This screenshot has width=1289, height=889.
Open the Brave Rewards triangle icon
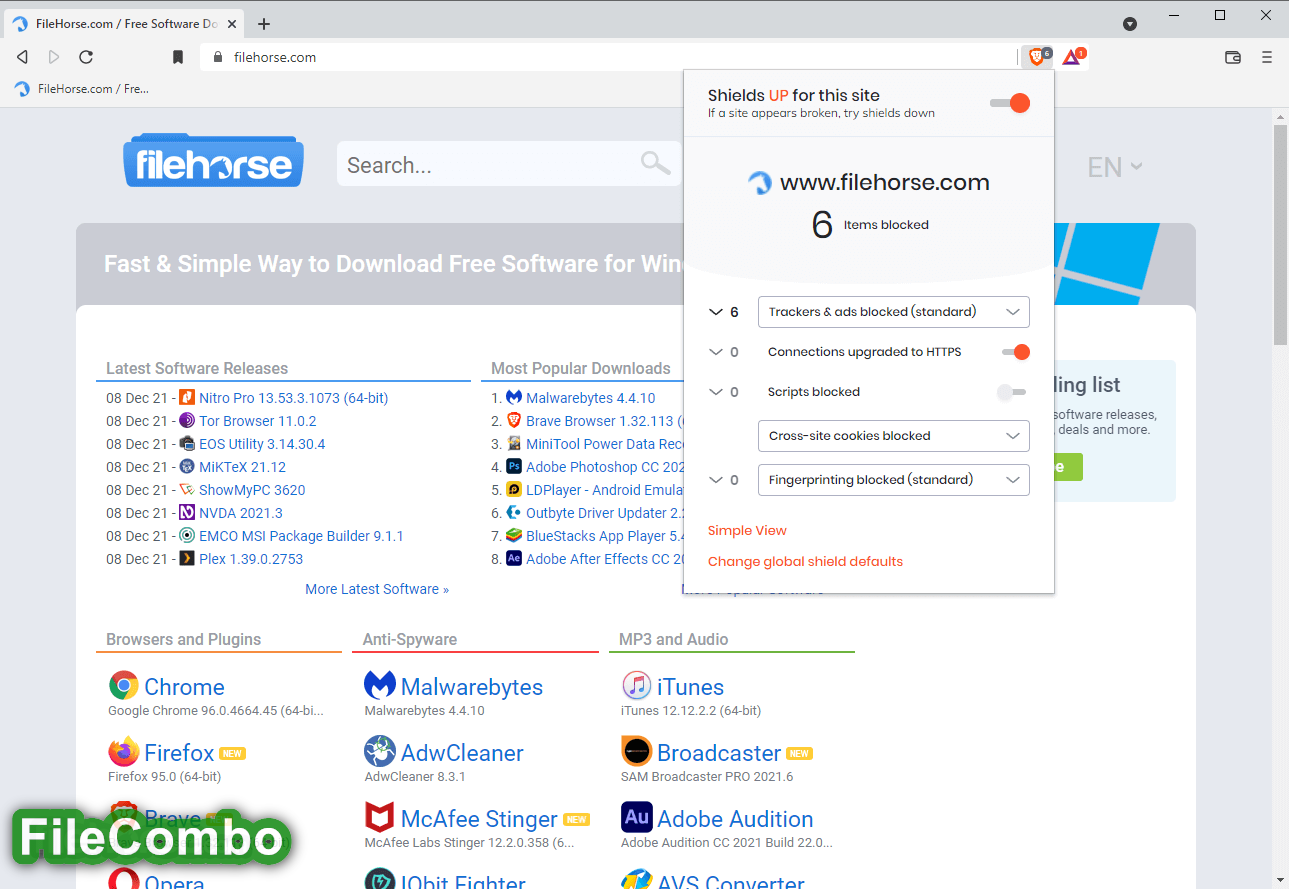[x=1071, y=57]
